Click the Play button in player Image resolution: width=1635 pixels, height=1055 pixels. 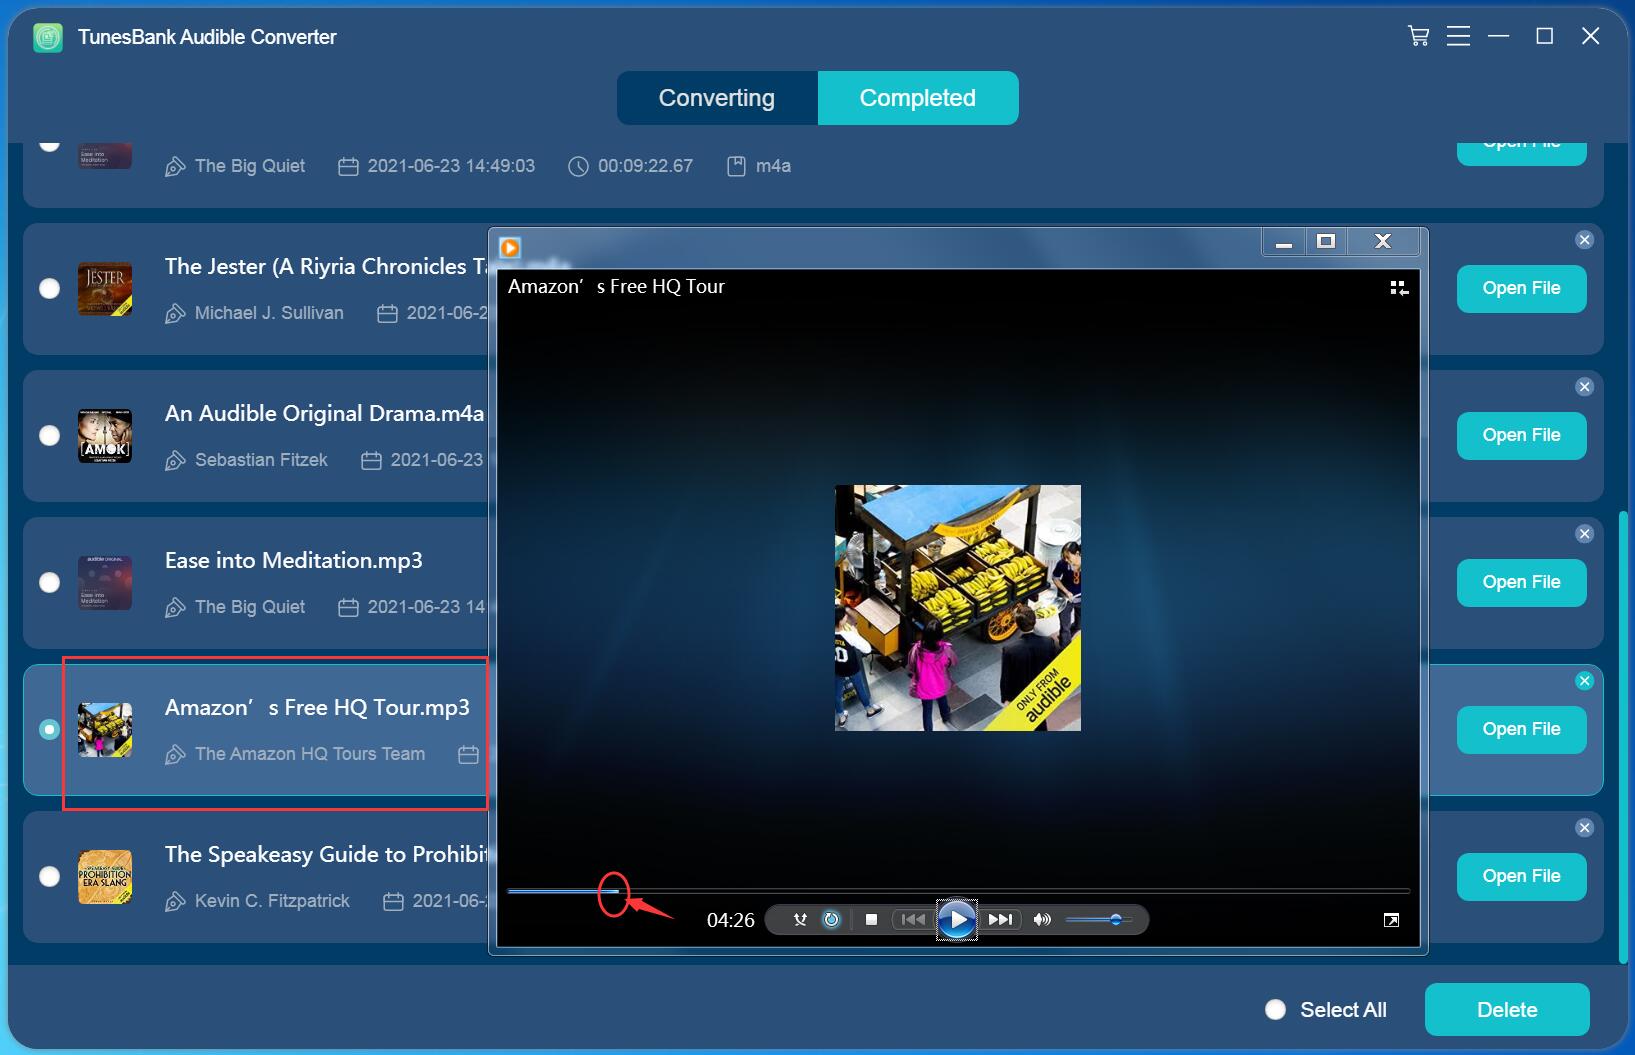click(957, 919)
